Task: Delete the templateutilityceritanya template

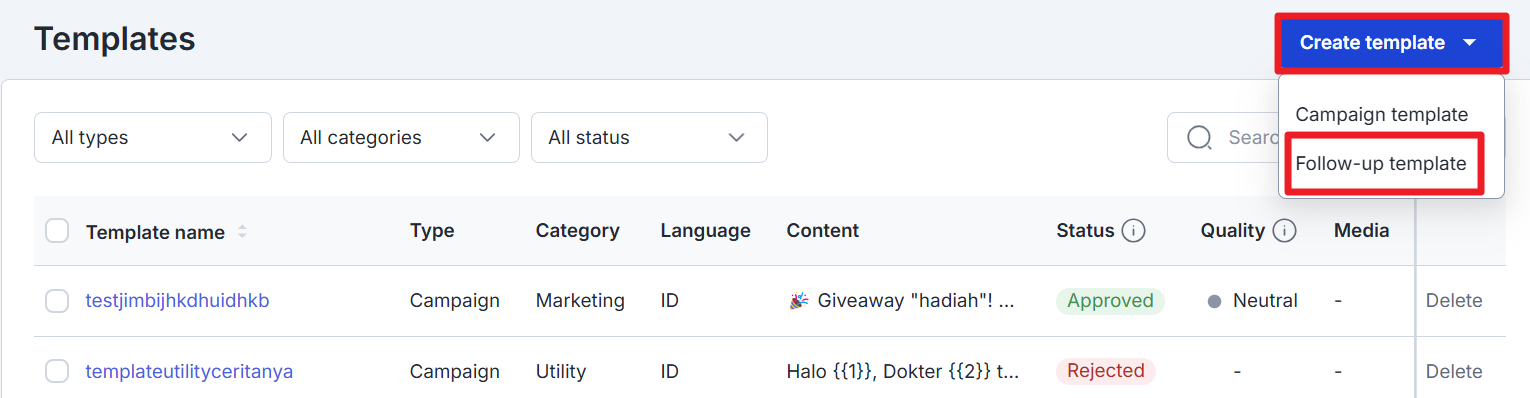Action: pyautogui.click(x=1454, y=371)
